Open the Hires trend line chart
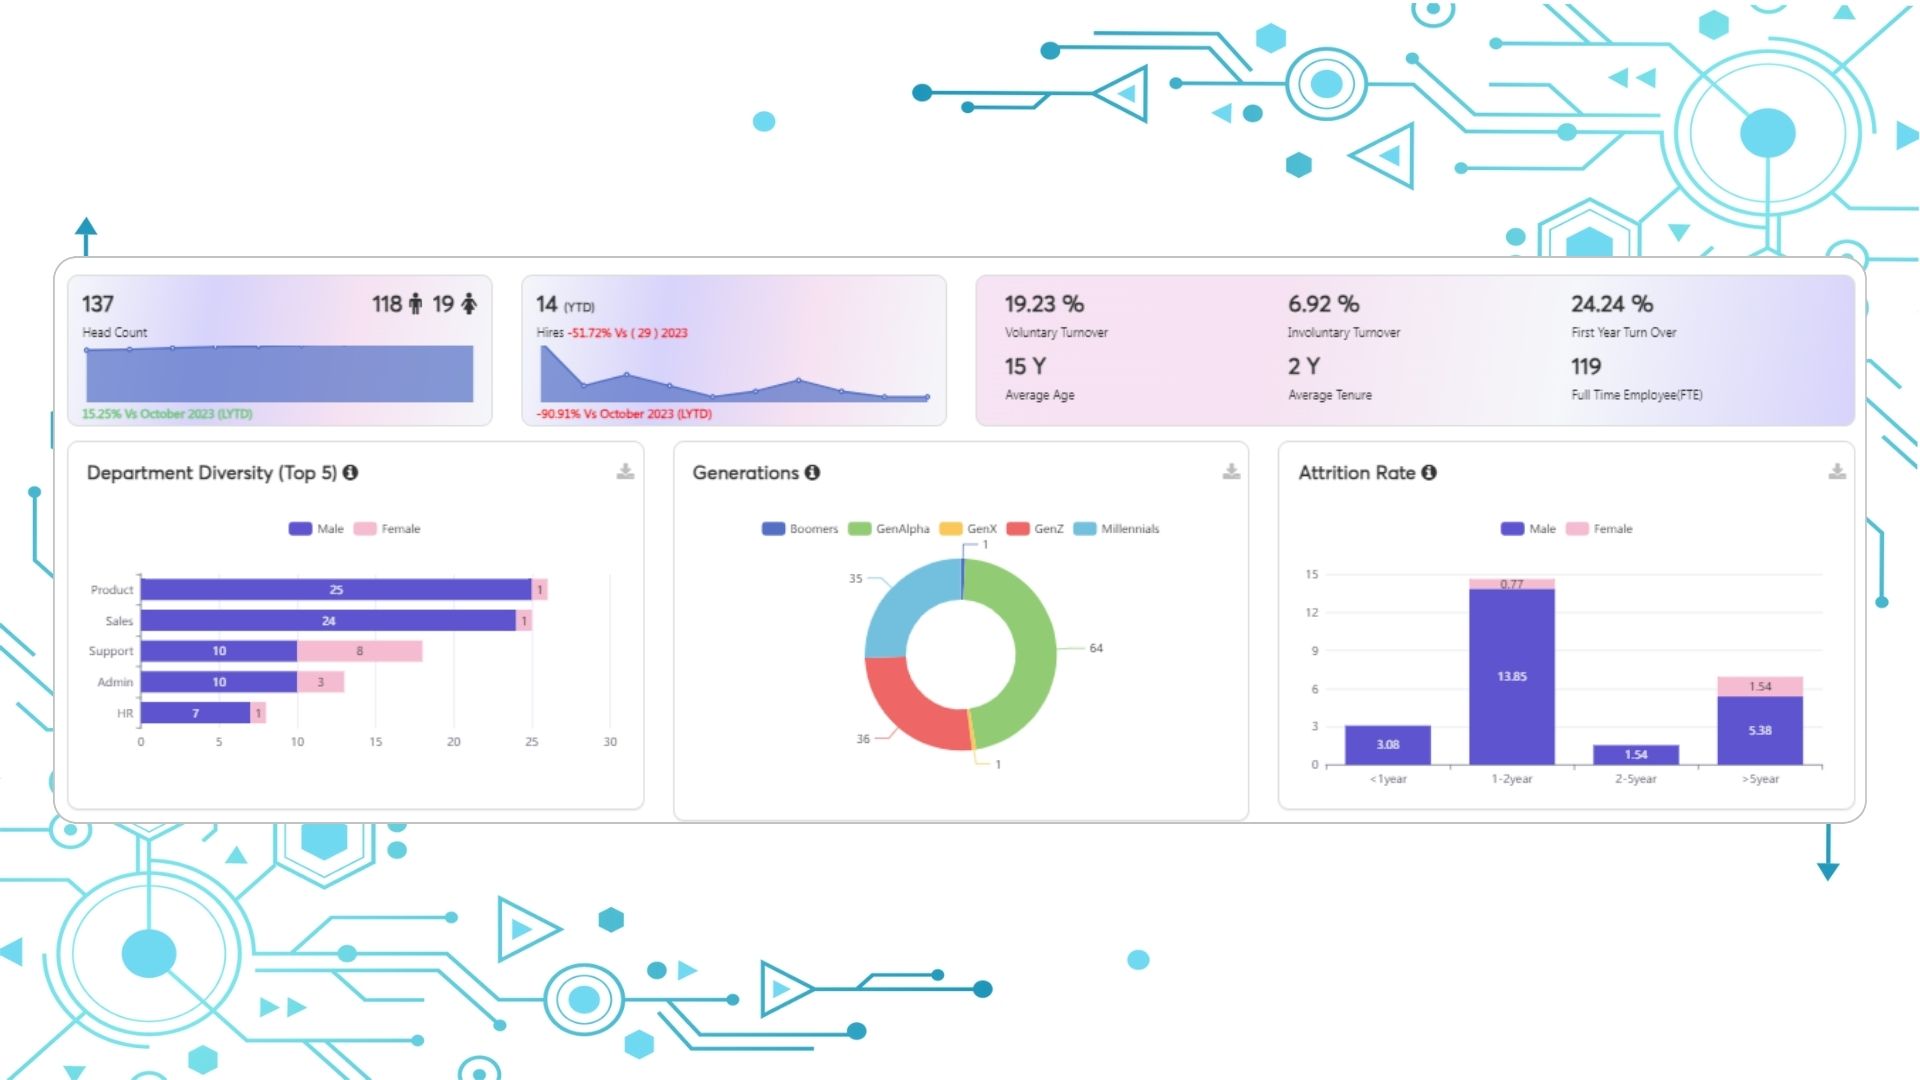This screenshot has height=1080, width=1920. pyautogui.click(x=734, y=374)
